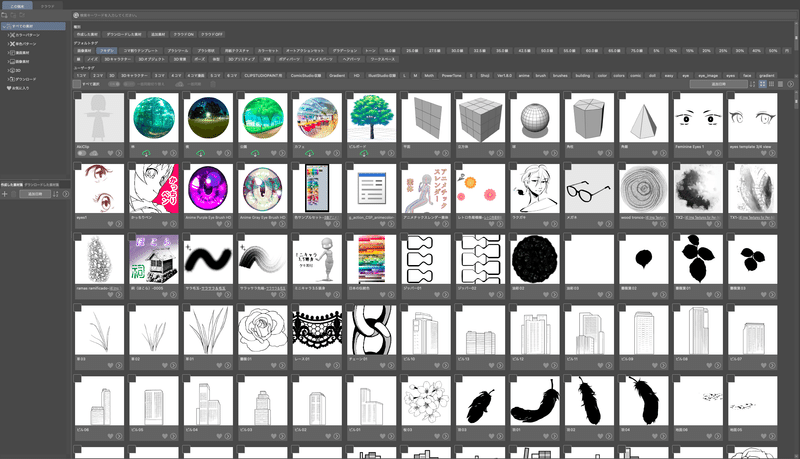The image size is (800, 459).
Task: Filter by クラウドOFF button
Action: 212,34
